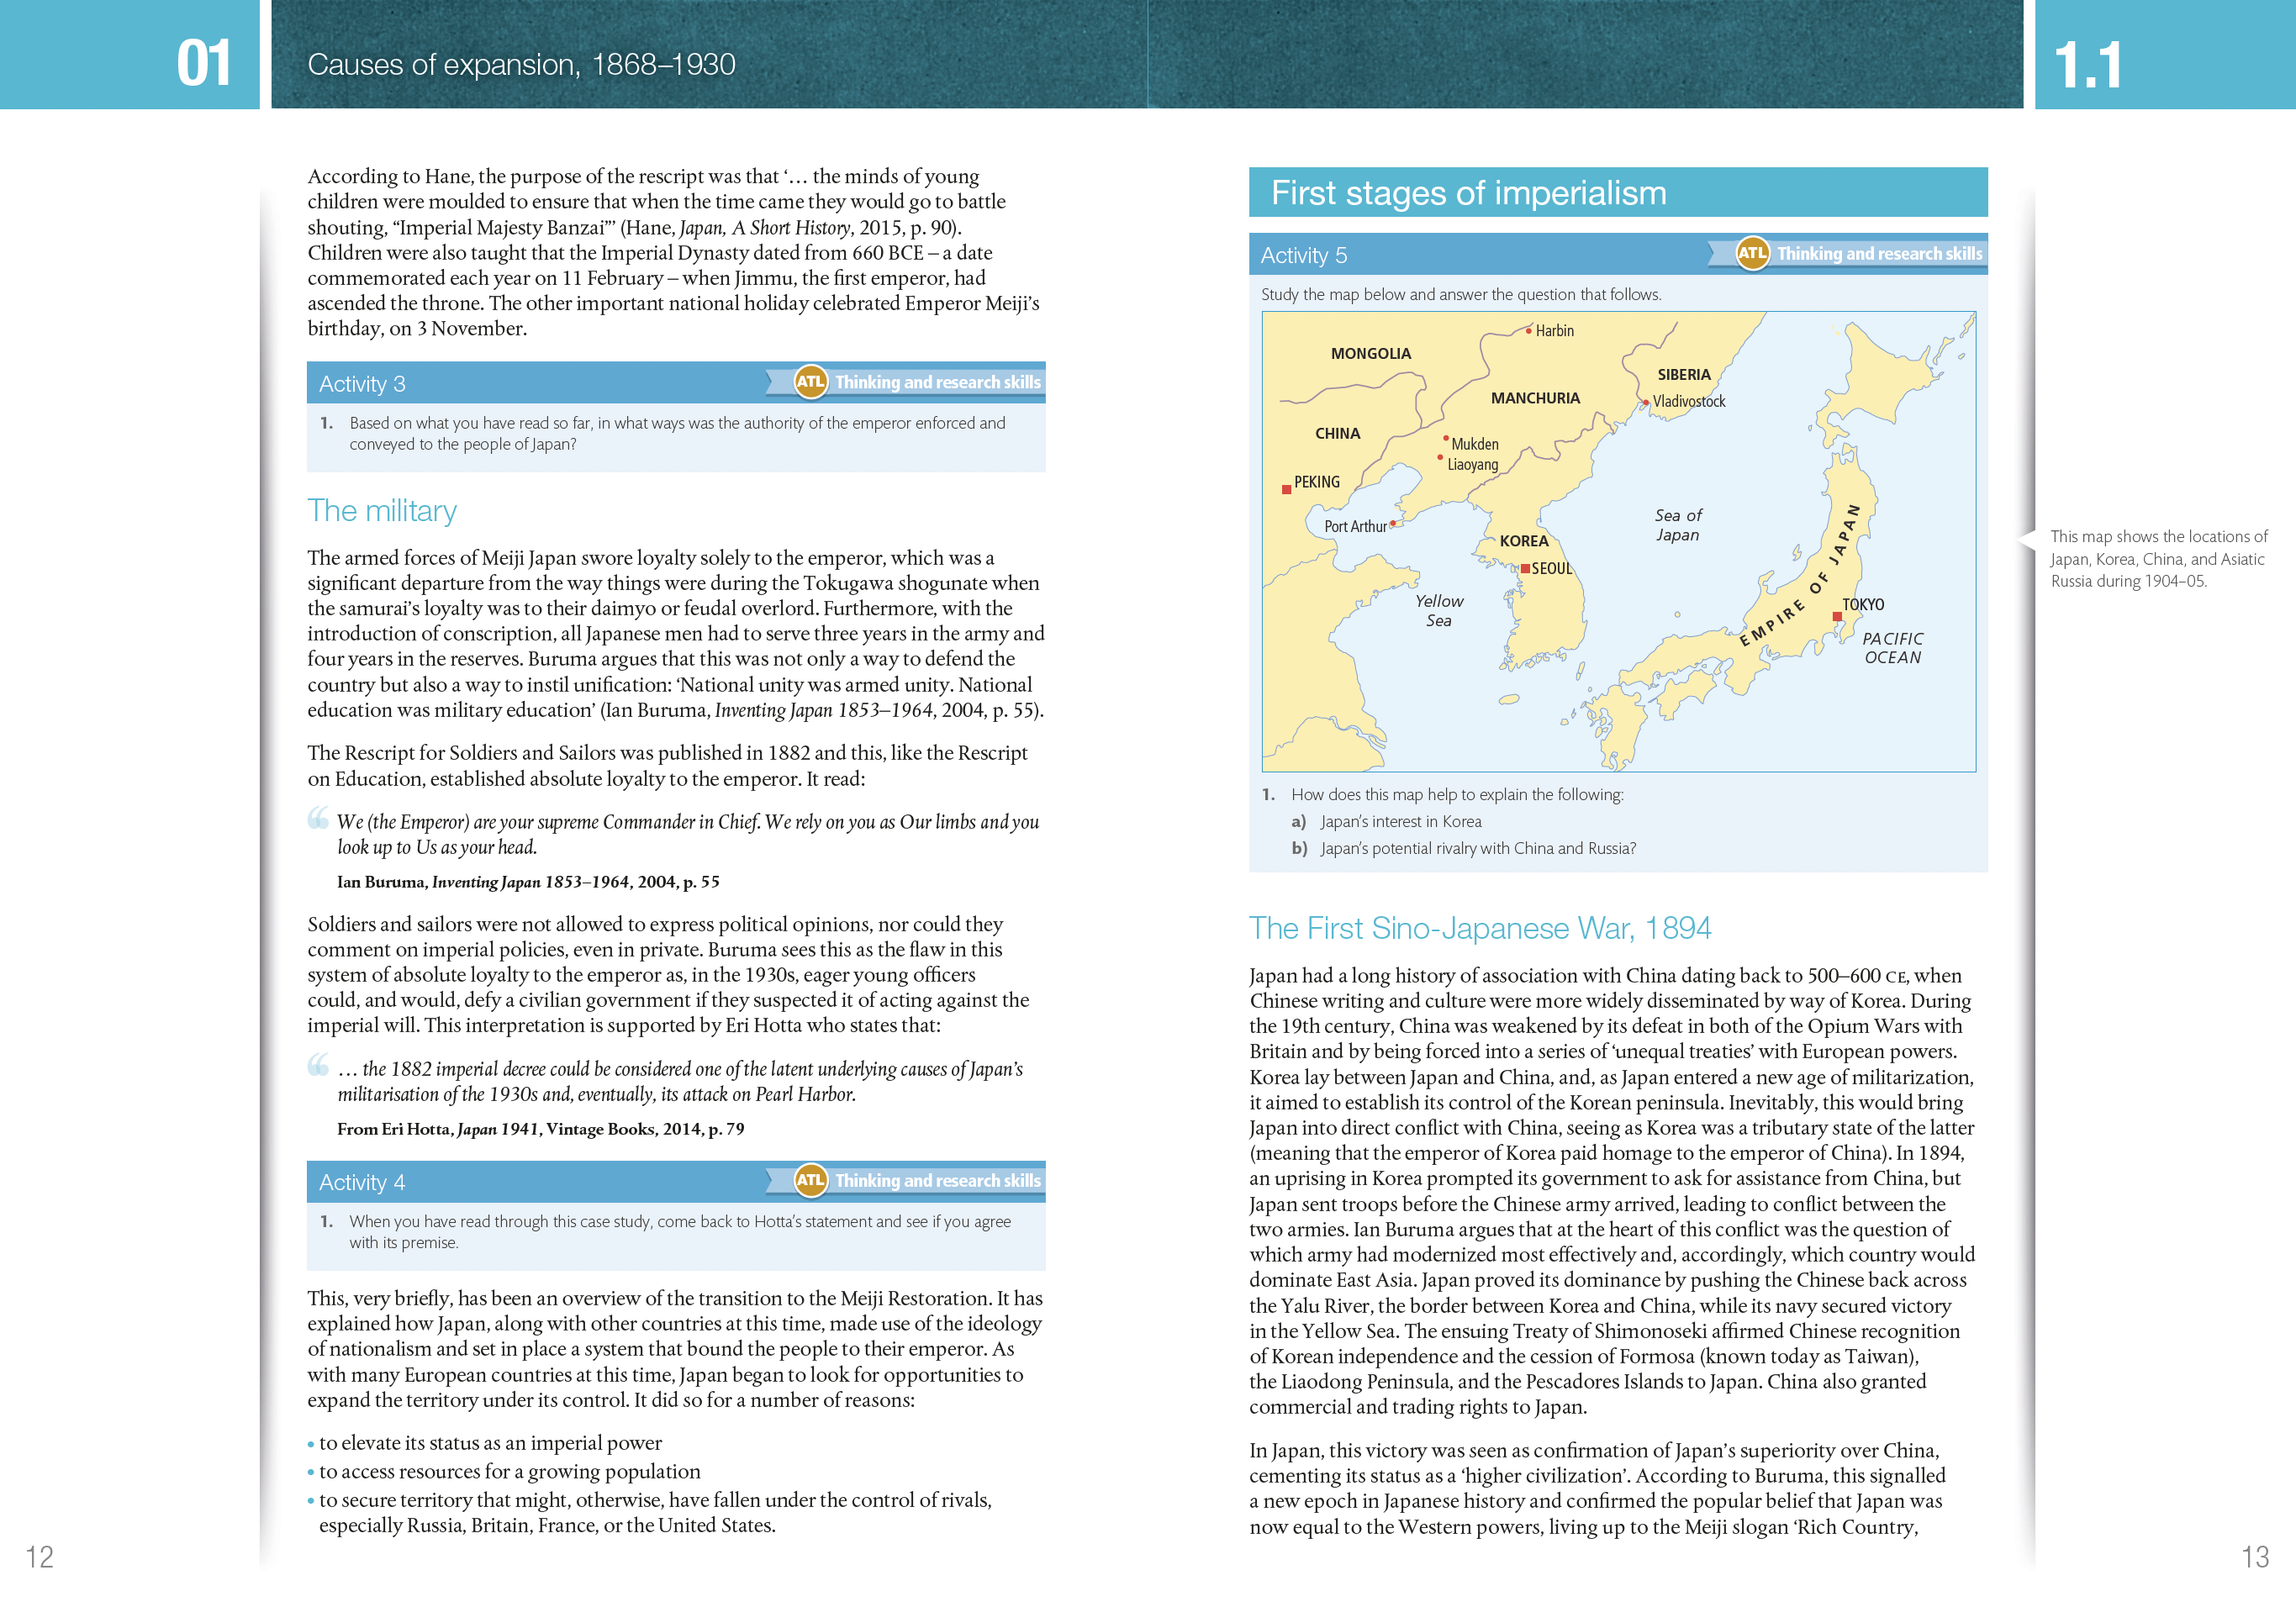Click the 'Yellow Sea' label on the map
Screen dimensions: 2296x1623
coord(1439,611)
